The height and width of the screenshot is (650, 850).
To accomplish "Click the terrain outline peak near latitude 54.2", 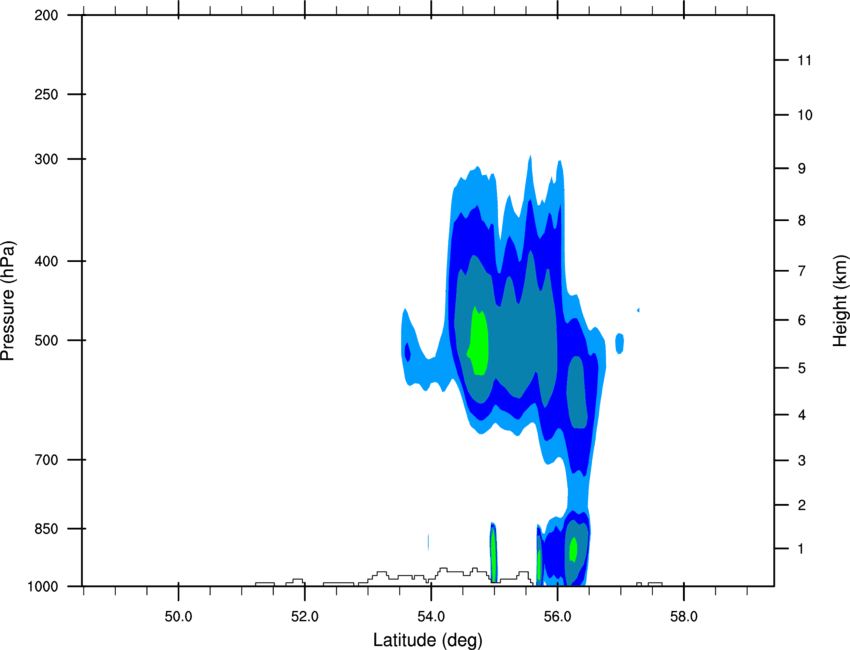I will 444,569.
